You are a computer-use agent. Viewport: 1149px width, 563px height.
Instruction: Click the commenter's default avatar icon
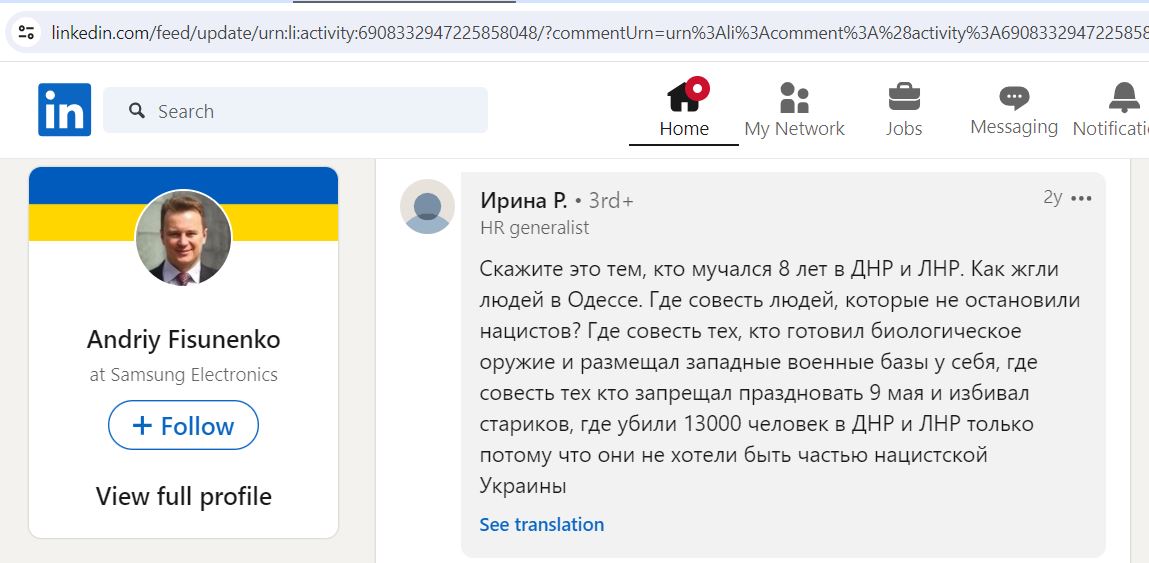pyautogui.click(x=427, y=207)
